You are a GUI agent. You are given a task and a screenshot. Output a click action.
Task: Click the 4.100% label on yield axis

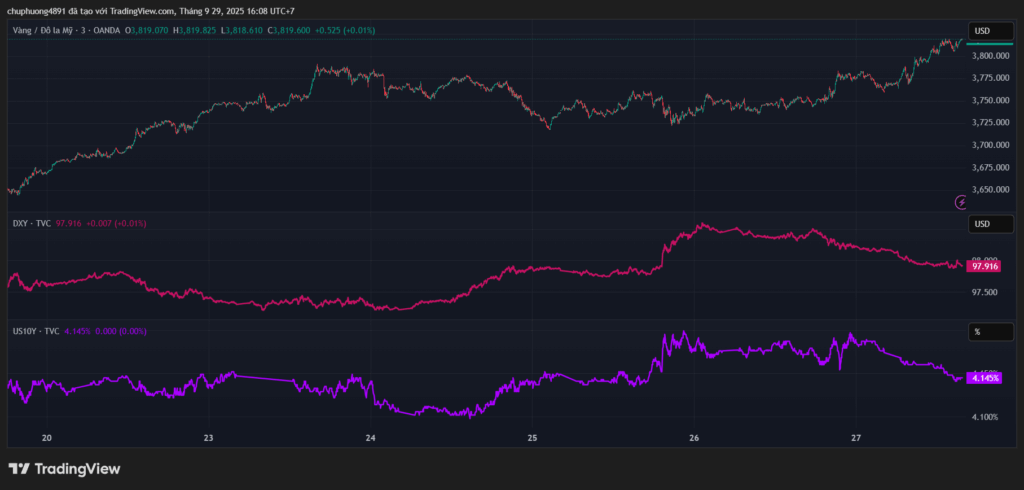(x=985, y=417)
